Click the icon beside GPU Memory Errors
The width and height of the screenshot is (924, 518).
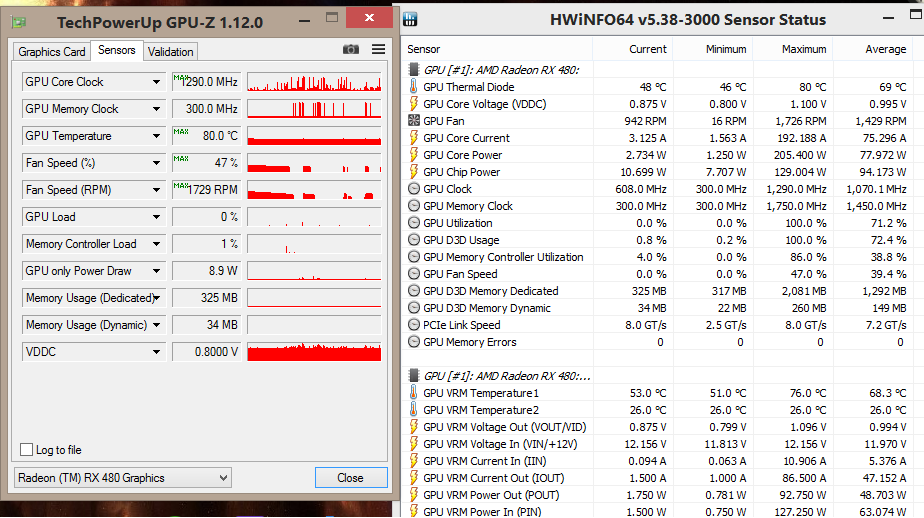[x=414, y=342]
